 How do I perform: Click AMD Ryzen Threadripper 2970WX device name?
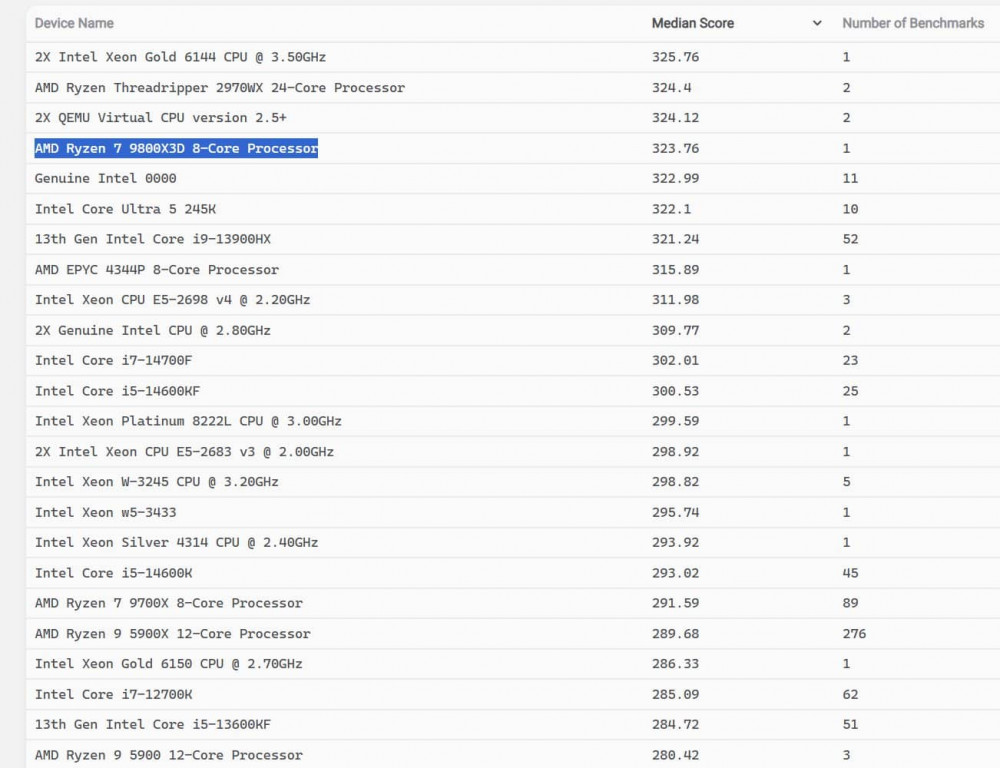[x=220, y=88]
